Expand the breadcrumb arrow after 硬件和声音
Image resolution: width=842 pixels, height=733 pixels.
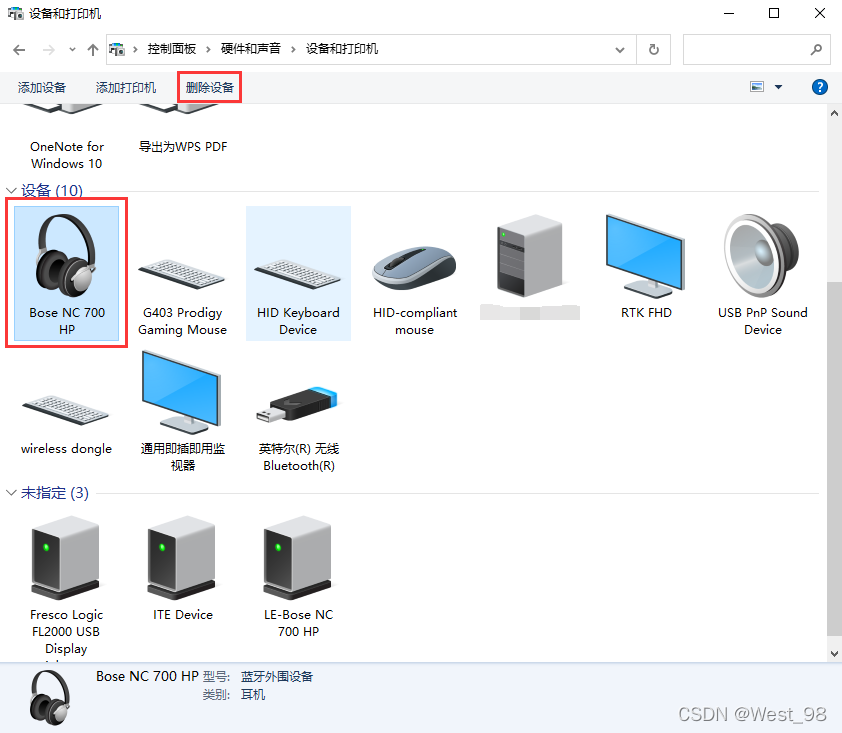(293, 49)
